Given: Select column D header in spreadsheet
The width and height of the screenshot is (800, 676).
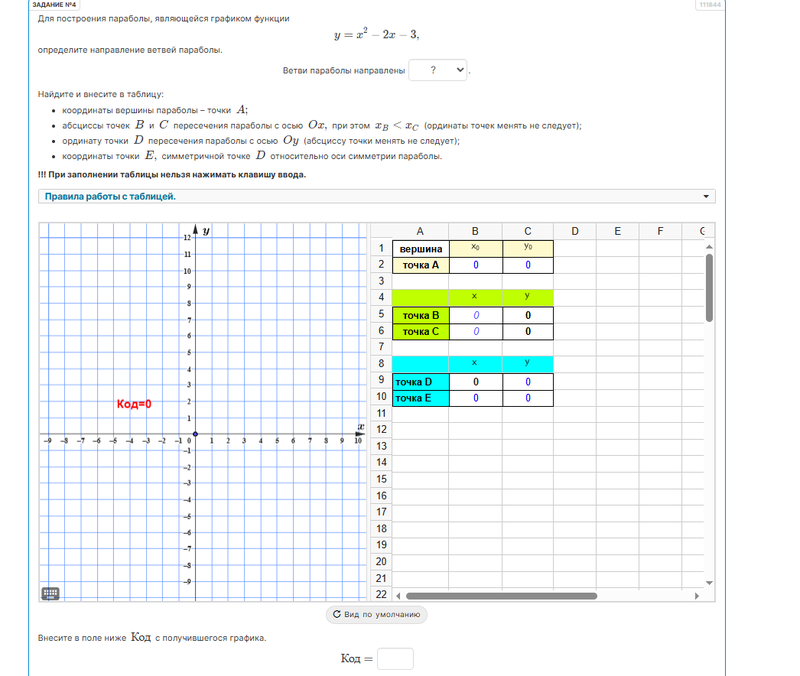Looking at the screenshot, I should pos(574,231).
